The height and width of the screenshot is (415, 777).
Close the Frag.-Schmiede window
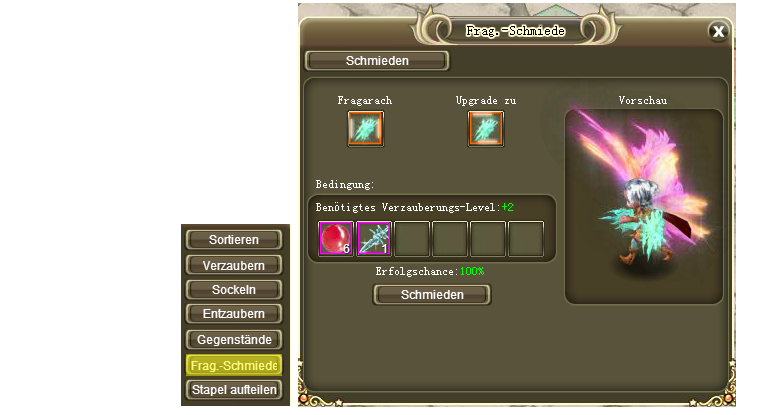(718, 31)
